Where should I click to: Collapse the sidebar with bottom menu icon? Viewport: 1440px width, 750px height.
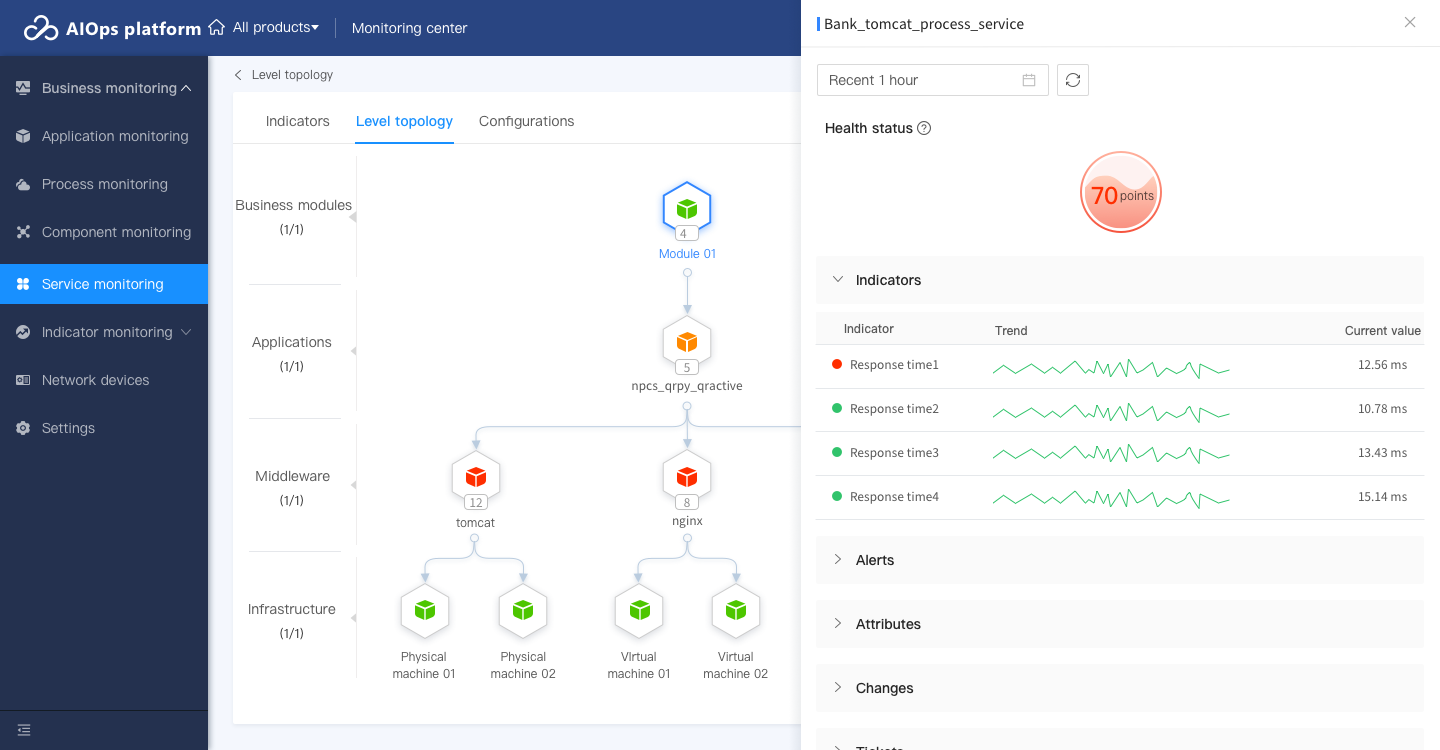tap(24, 730)
